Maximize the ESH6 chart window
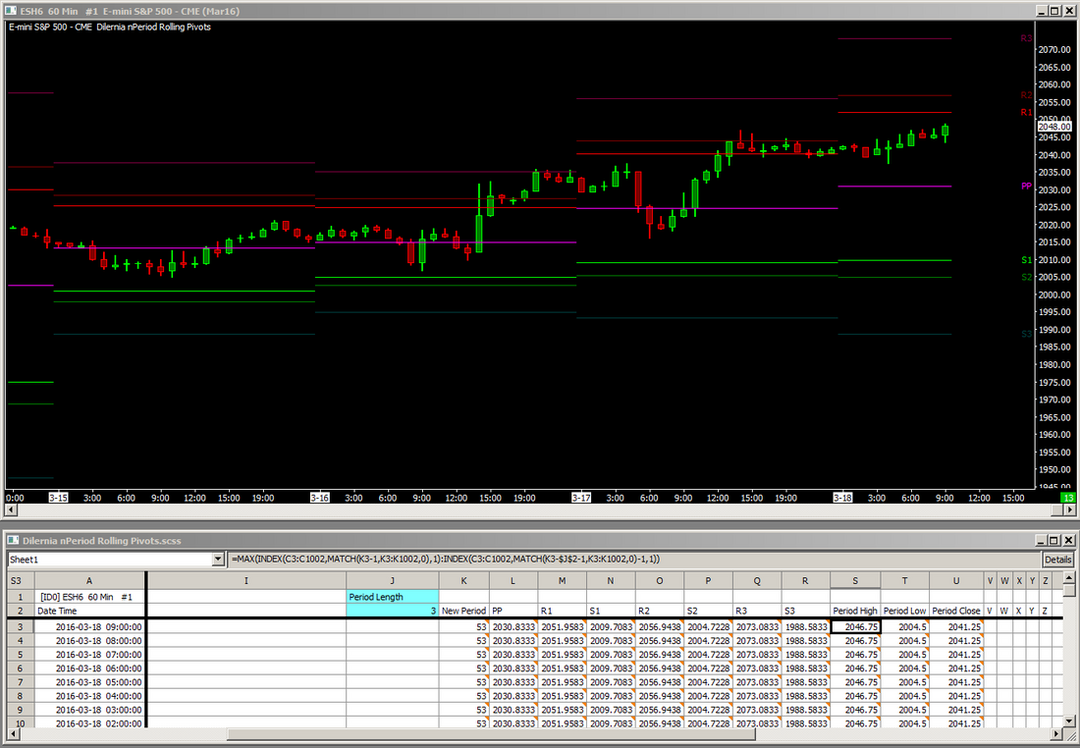Image resolution: width=1080 pixels, height=748 pixels. coord(1055,10)
